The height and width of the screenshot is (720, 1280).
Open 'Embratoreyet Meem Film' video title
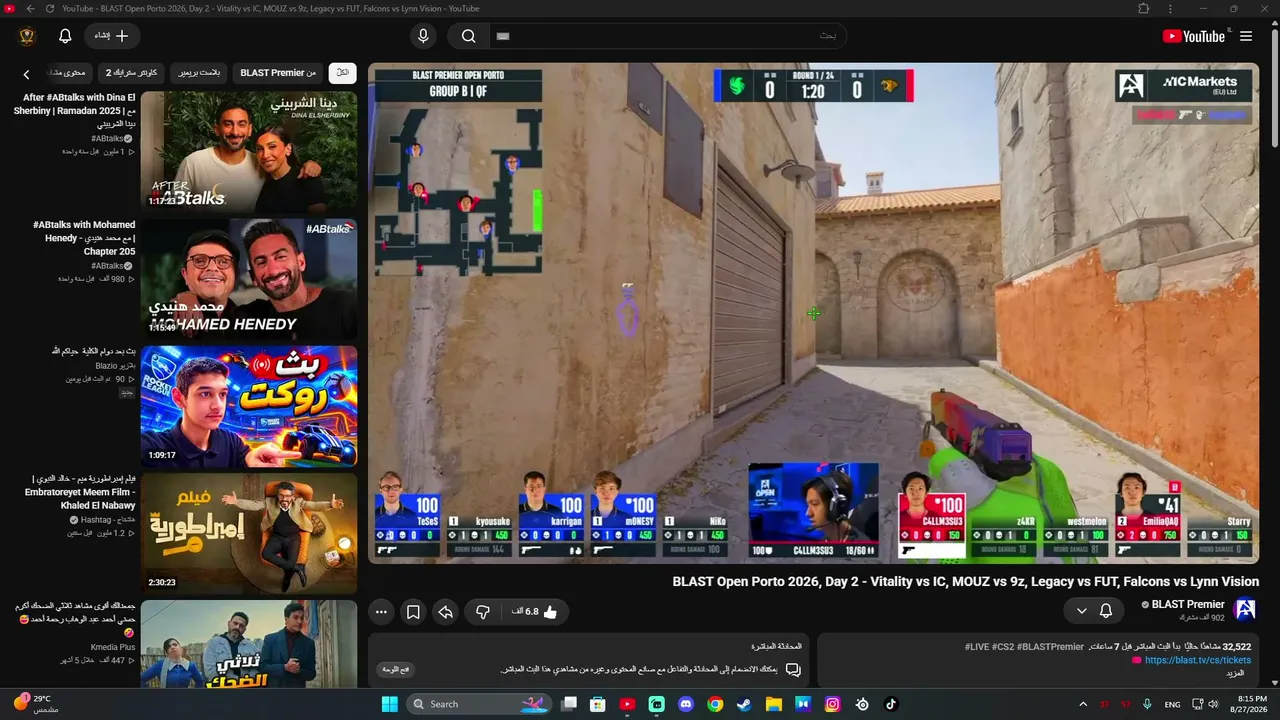click(82, 492)
